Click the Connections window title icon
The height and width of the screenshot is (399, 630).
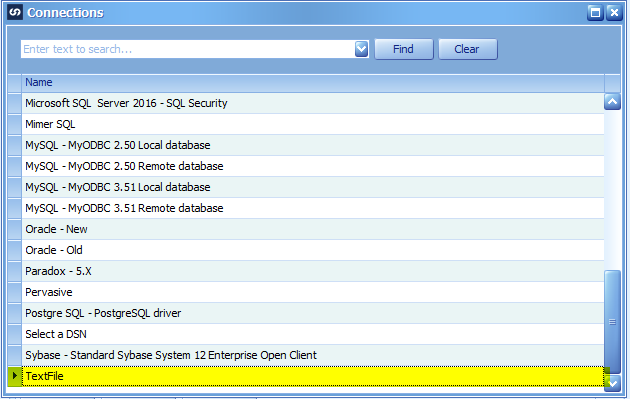[15, 12]
